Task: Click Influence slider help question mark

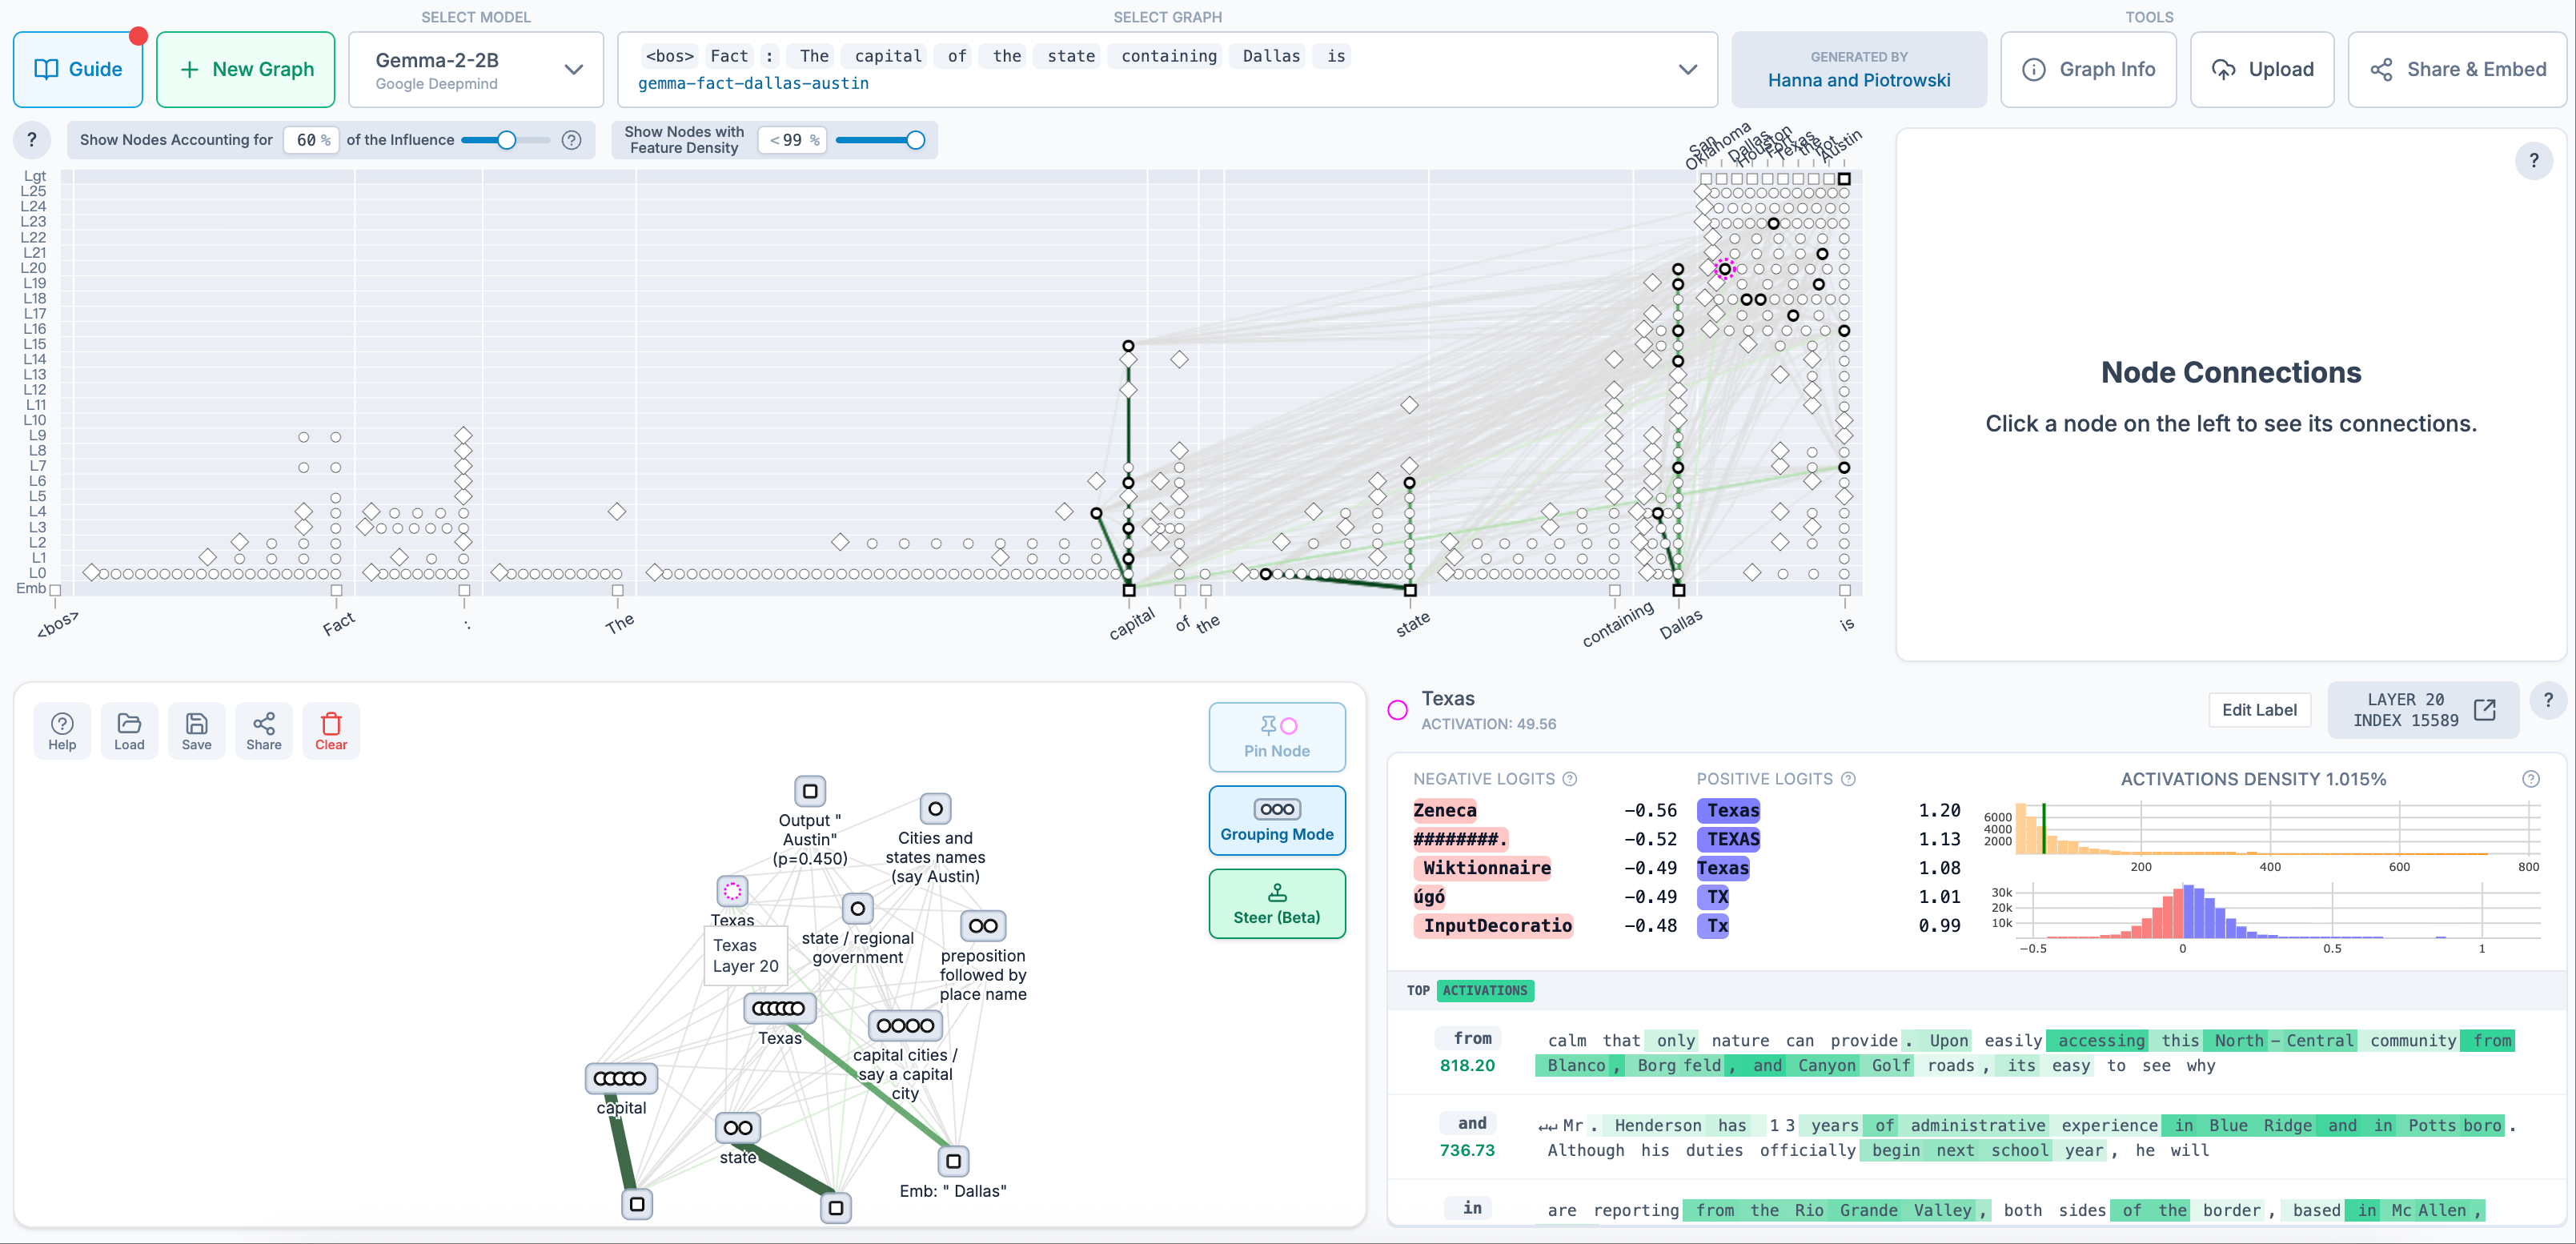Action: pyautogui.click(x=572, y=140)
